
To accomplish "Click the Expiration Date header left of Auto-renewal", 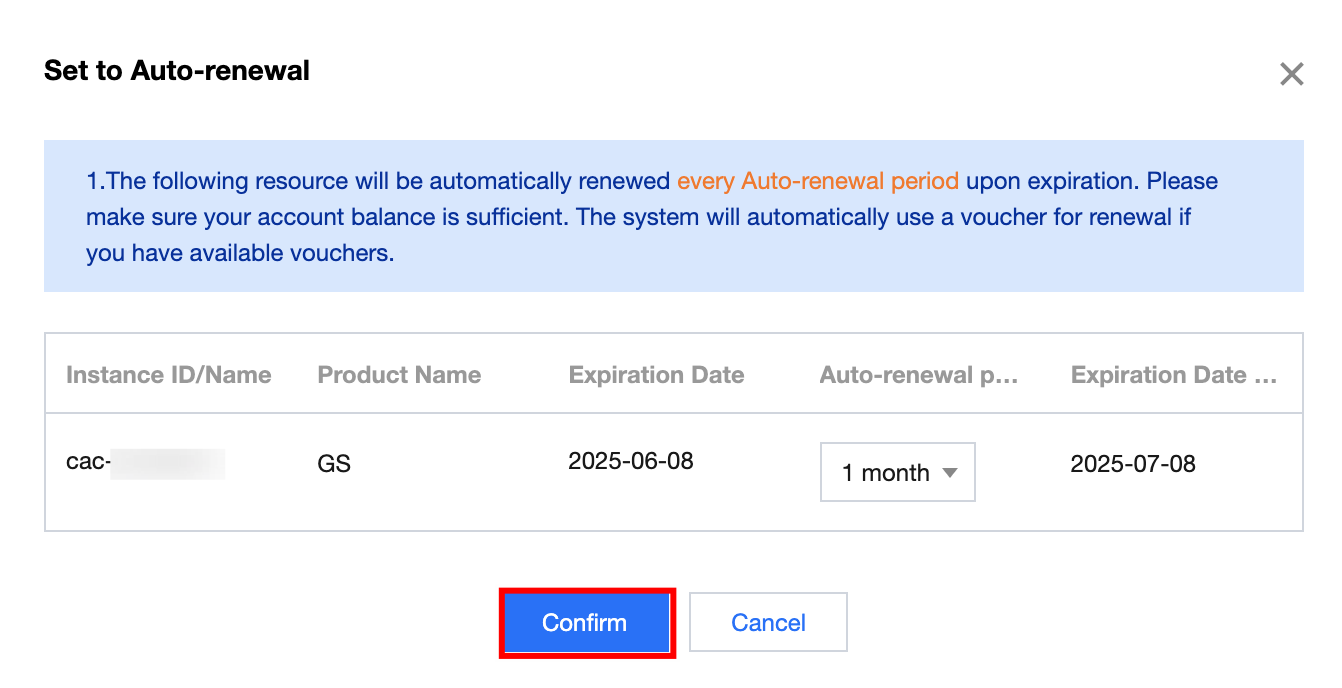I will tap(656, 375).
